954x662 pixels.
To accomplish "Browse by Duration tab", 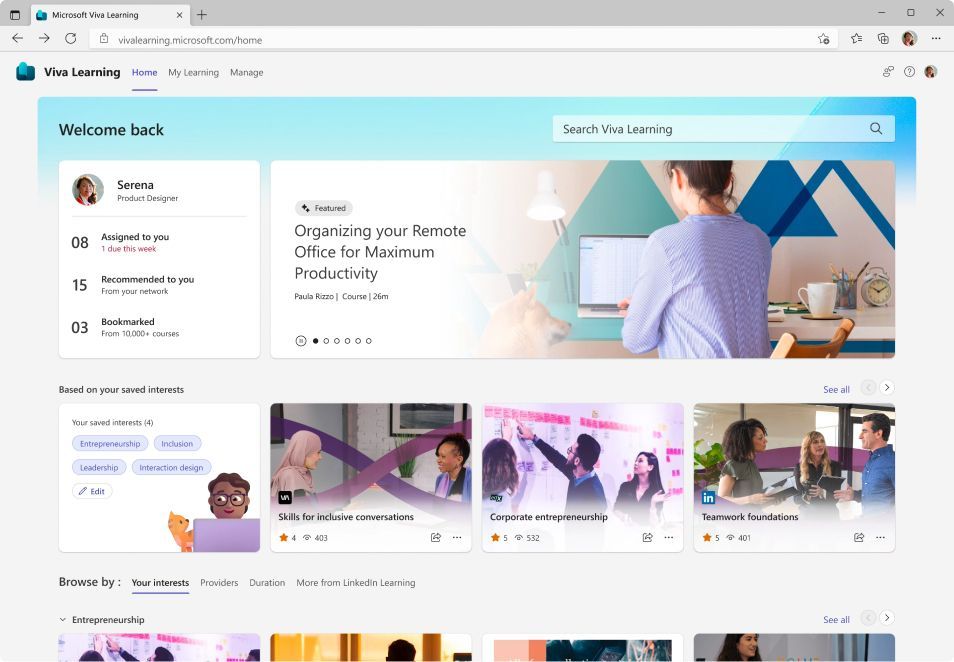I will pos(267,582).
